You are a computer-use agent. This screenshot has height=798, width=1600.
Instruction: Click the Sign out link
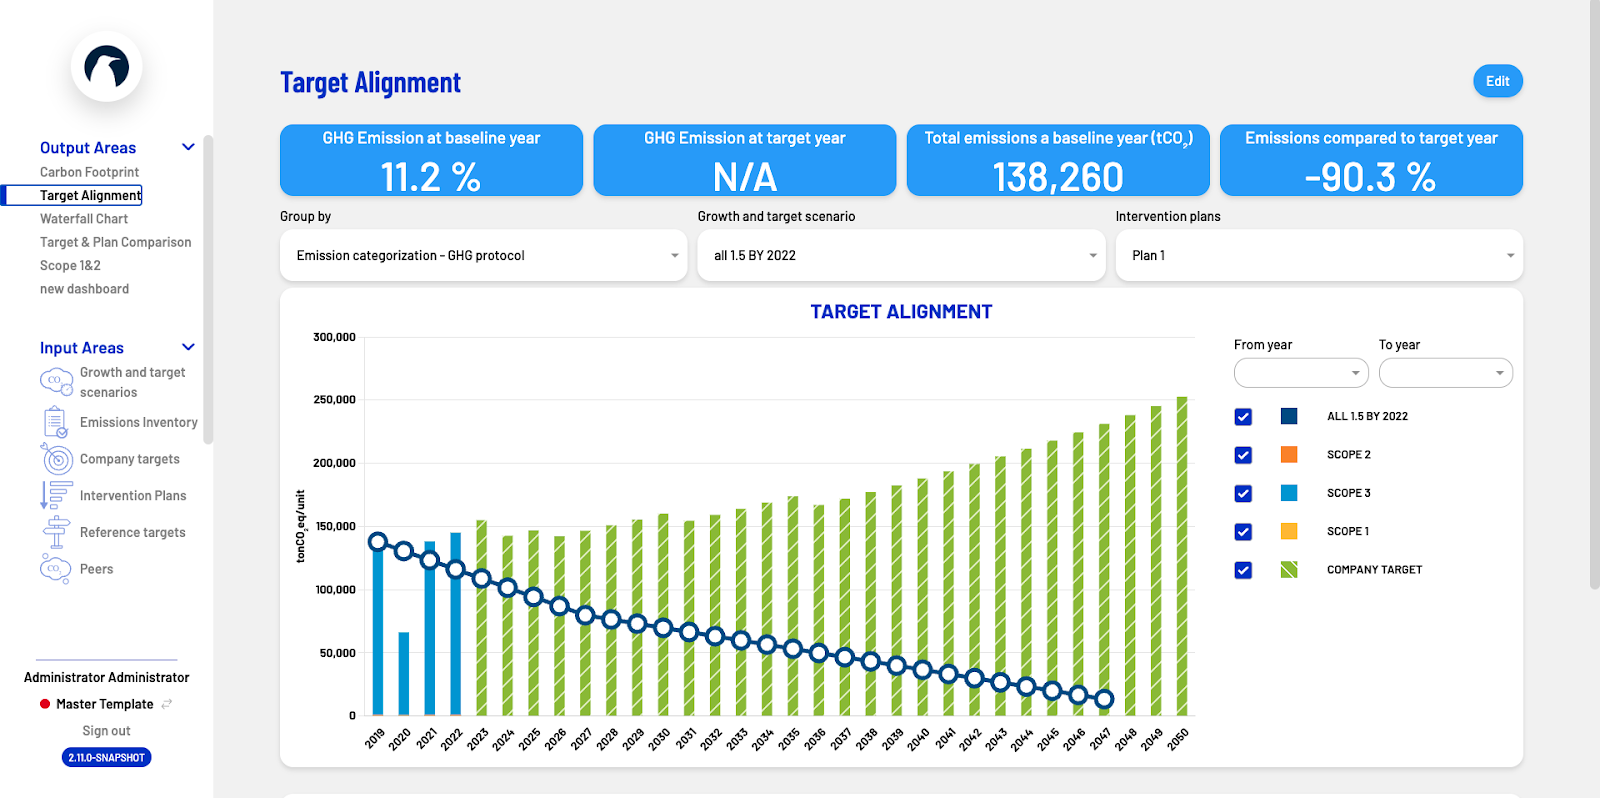[106, 731]
